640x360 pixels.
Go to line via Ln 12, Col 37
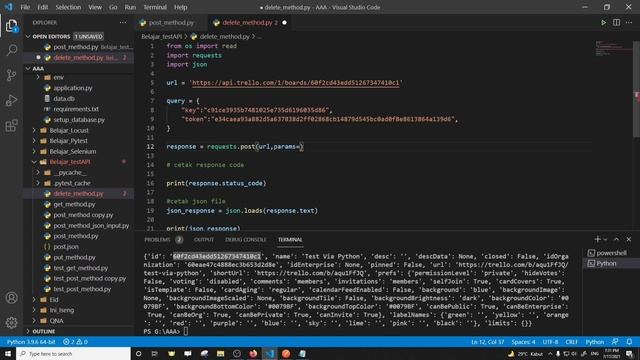pos(488,342)
